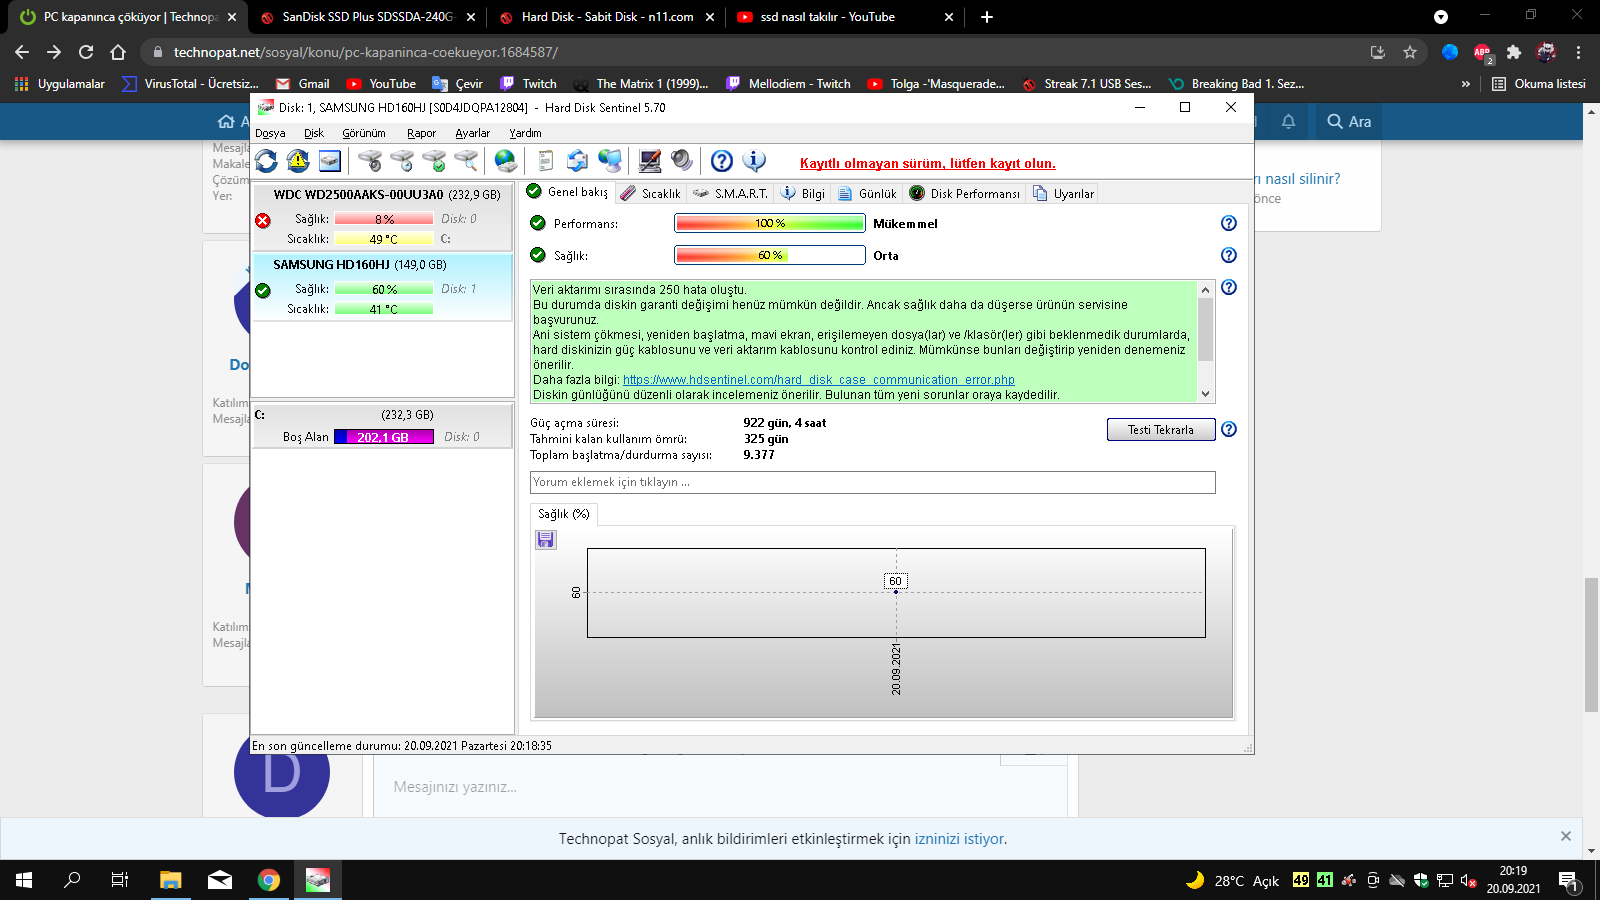
Task: Click the Performans 100% progress bar
Action: 770,224
